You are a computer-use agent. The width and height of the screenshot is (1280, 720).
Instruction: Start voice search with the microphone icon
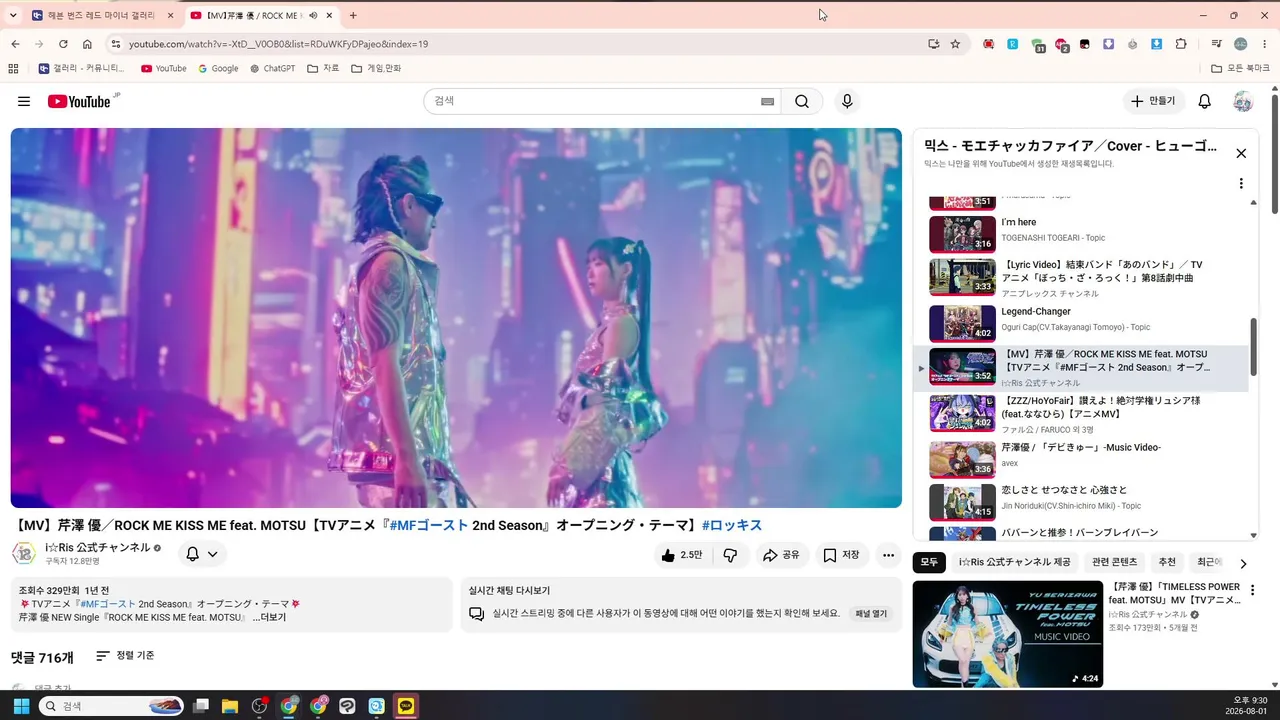(847, 101)
